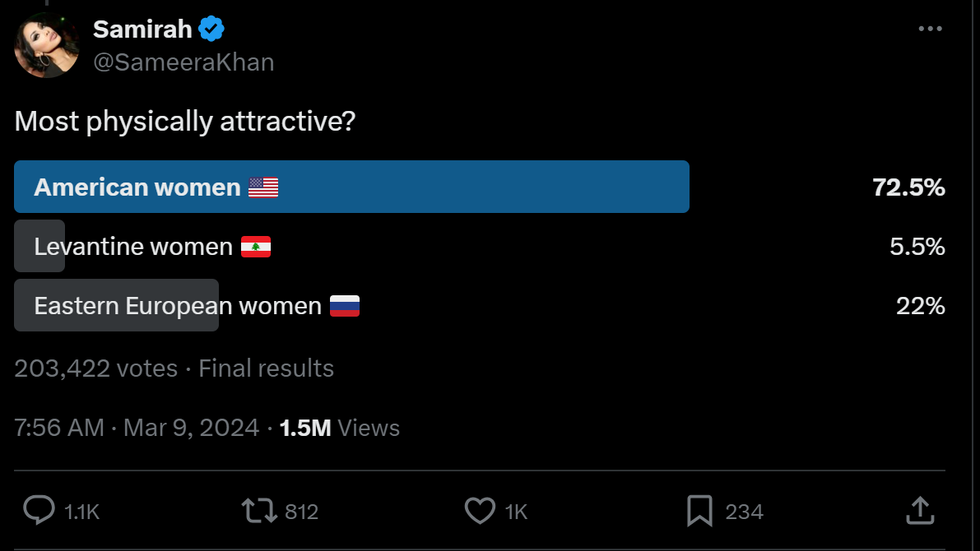
Task: Click the Russian flag emoji
Action: coord(344,306)
